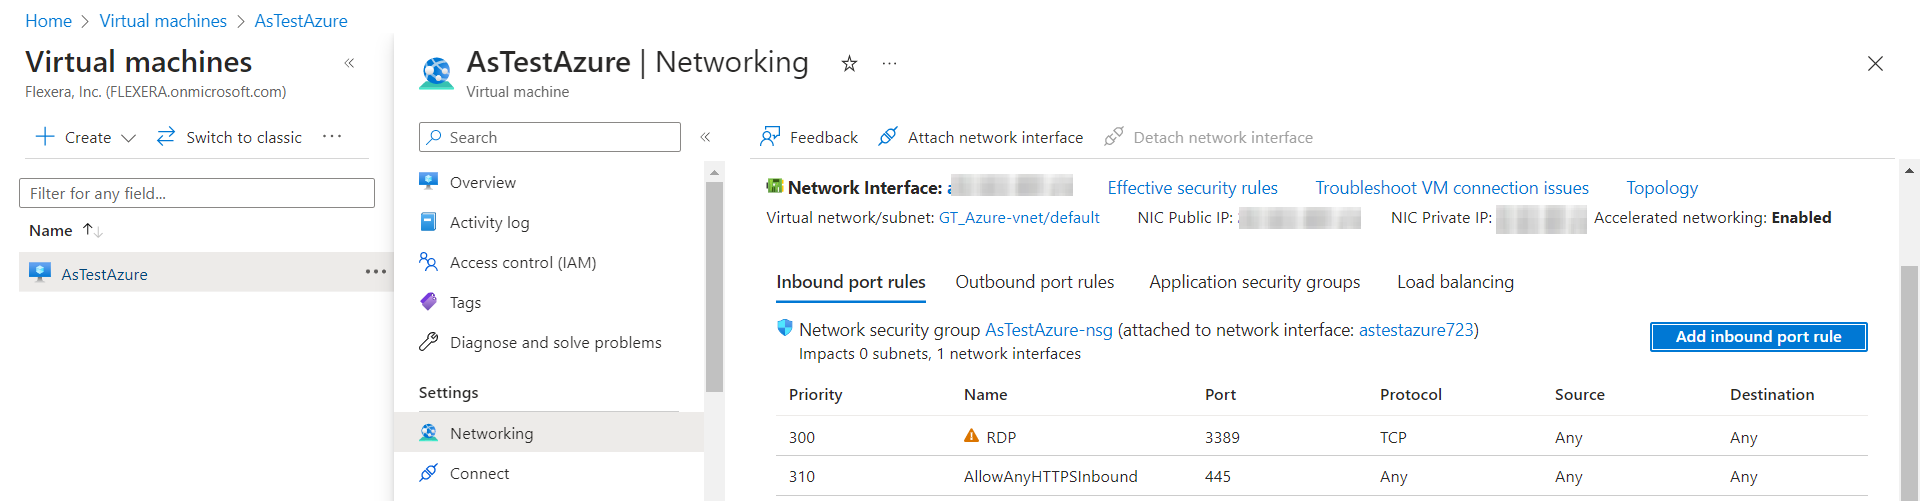Click the sidebar menu vertical scrollbar

[714, 290]
